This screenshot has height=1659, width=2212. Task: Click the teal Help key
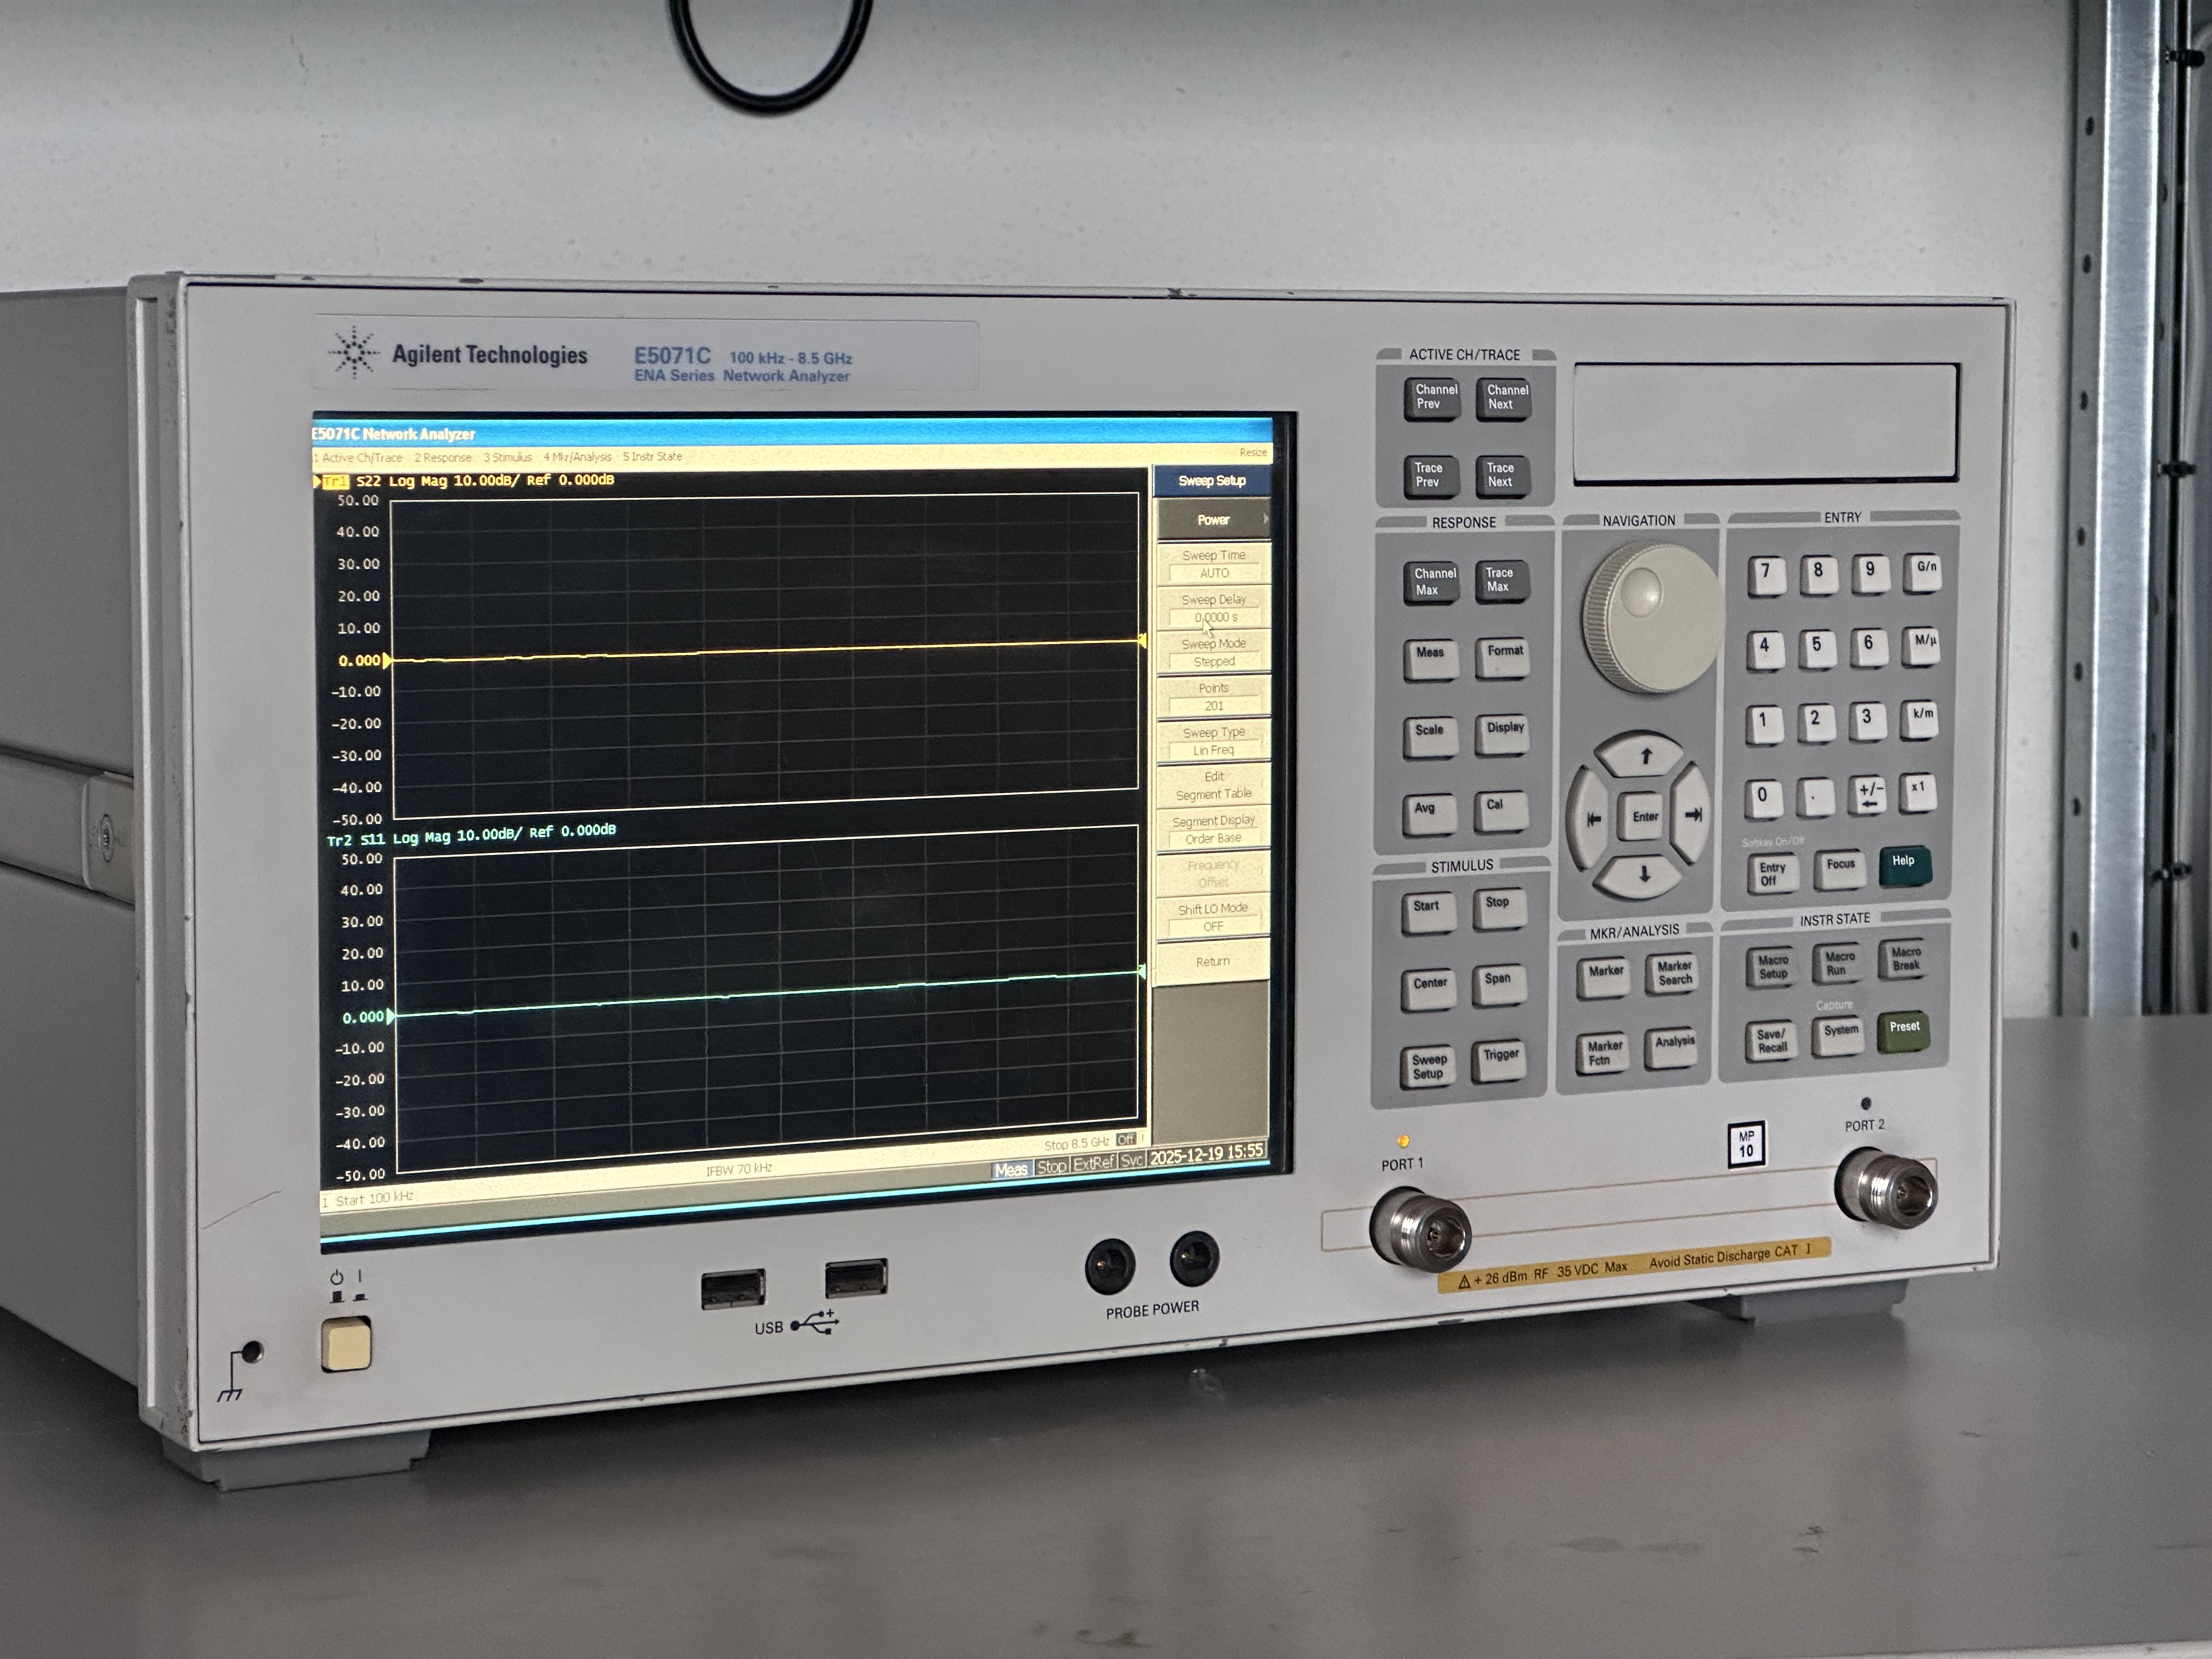click(x=1905, y=866)
